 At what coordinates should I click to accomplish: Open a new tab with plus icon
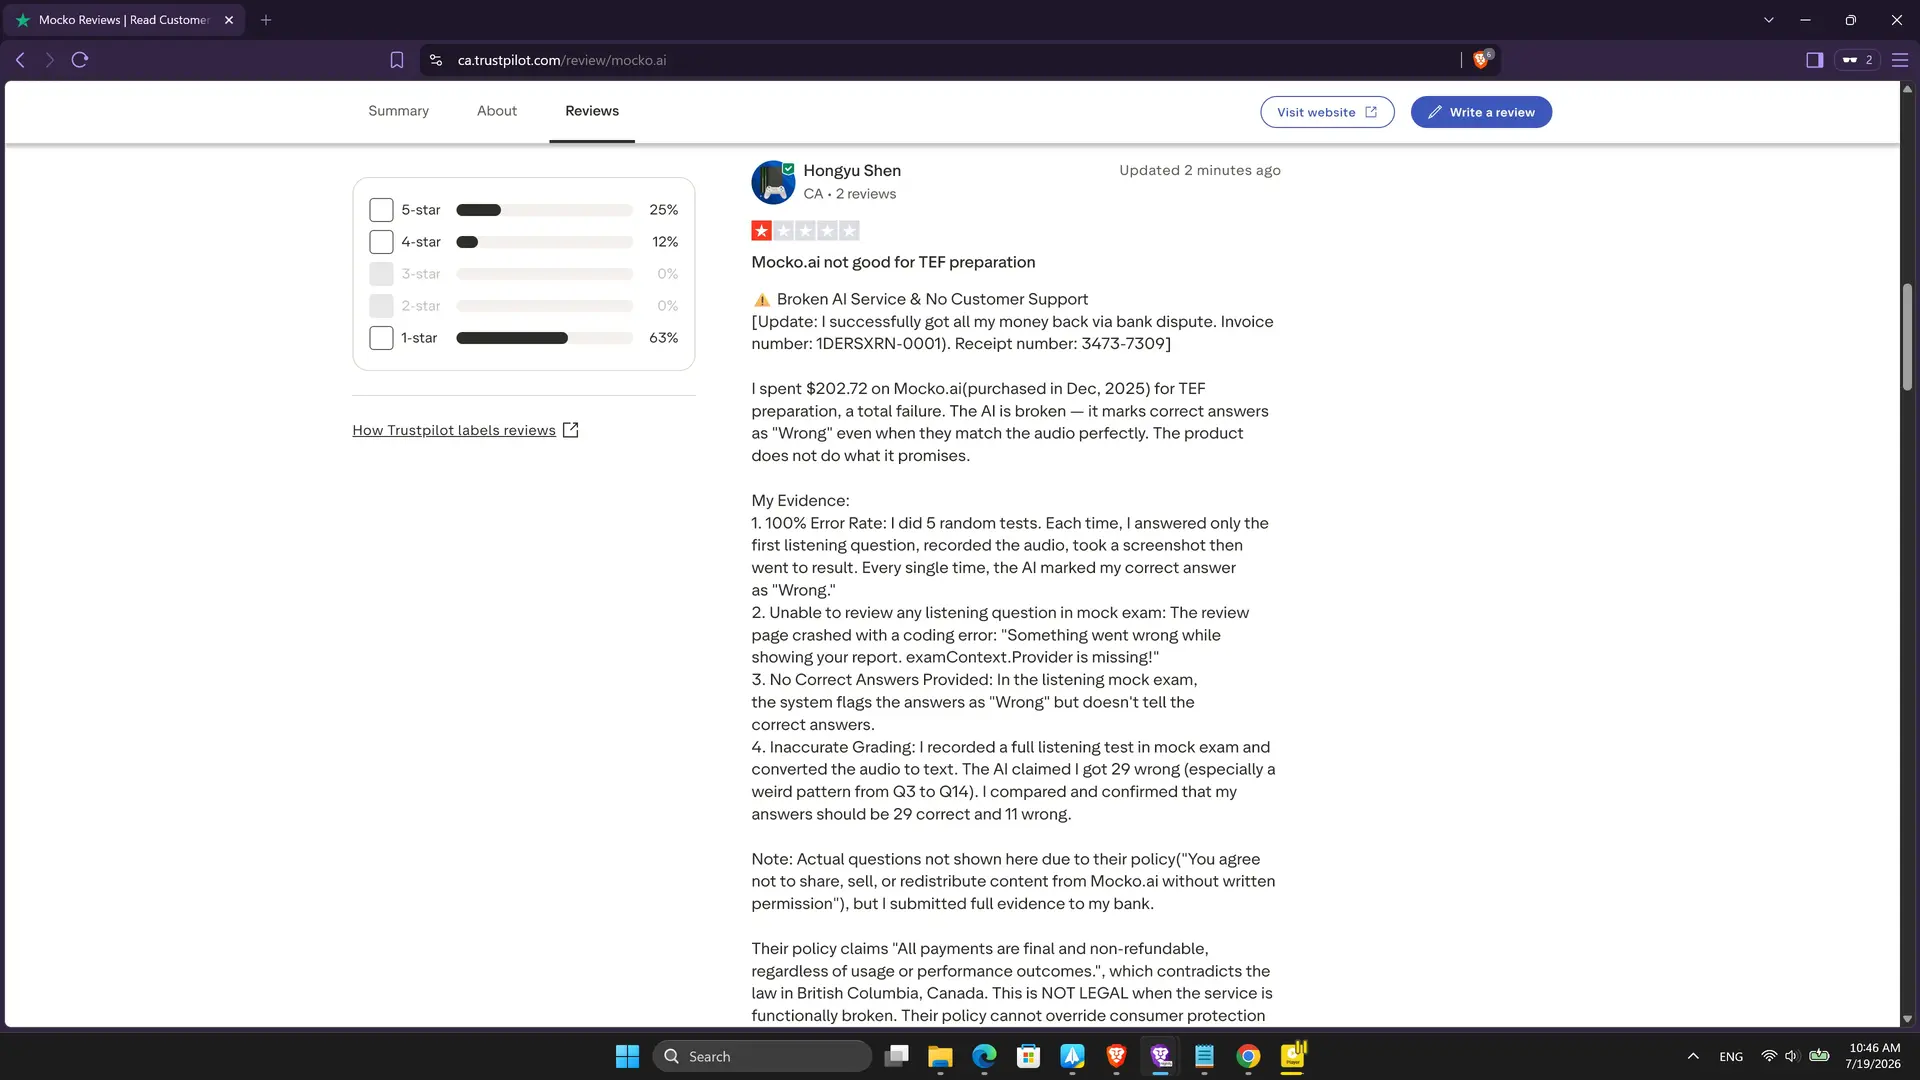(x=266, y=20)
